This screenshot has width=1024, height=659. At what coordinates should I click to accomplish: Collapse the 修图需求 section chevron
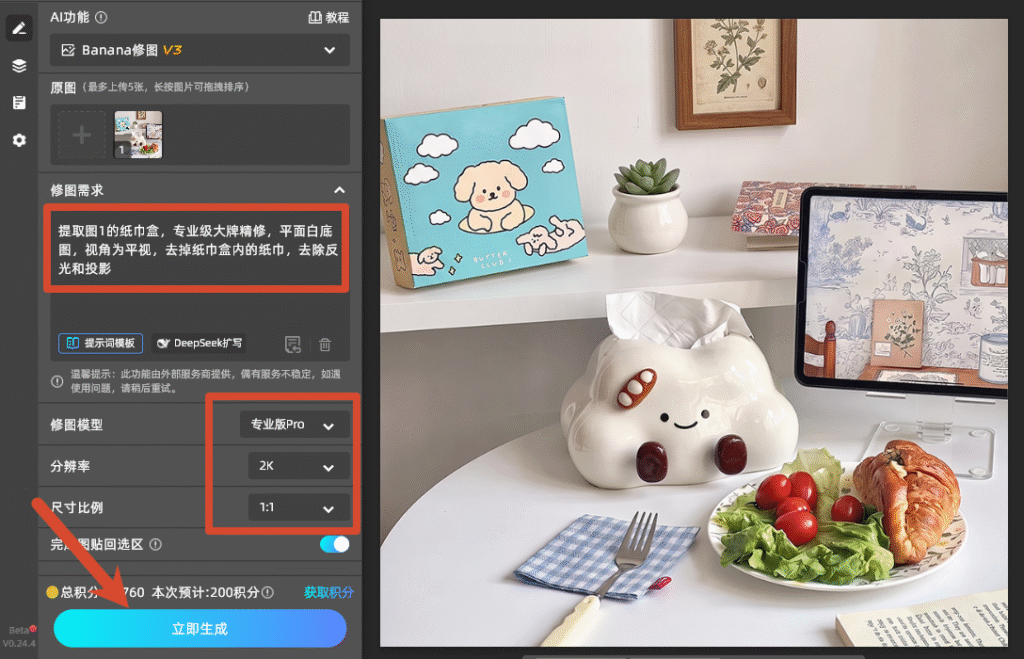click(x=340, y=190)
